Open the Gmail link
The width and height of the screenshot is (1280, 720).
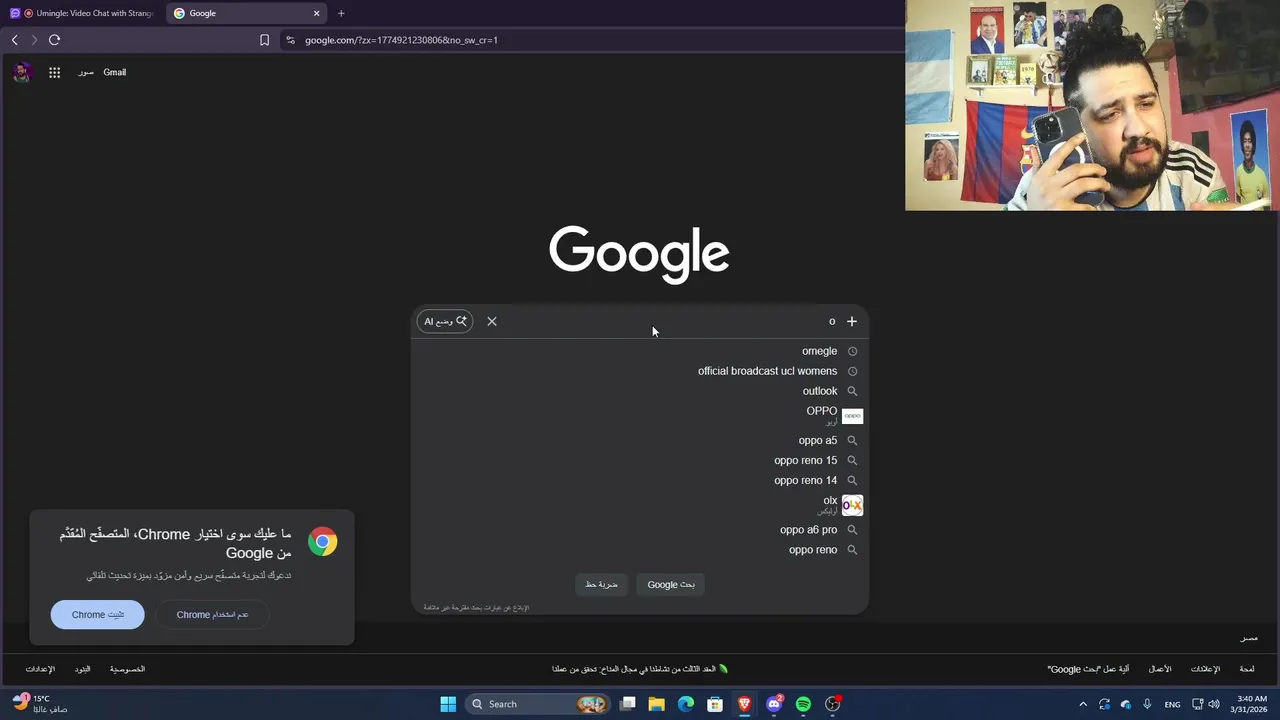(114, 72)
